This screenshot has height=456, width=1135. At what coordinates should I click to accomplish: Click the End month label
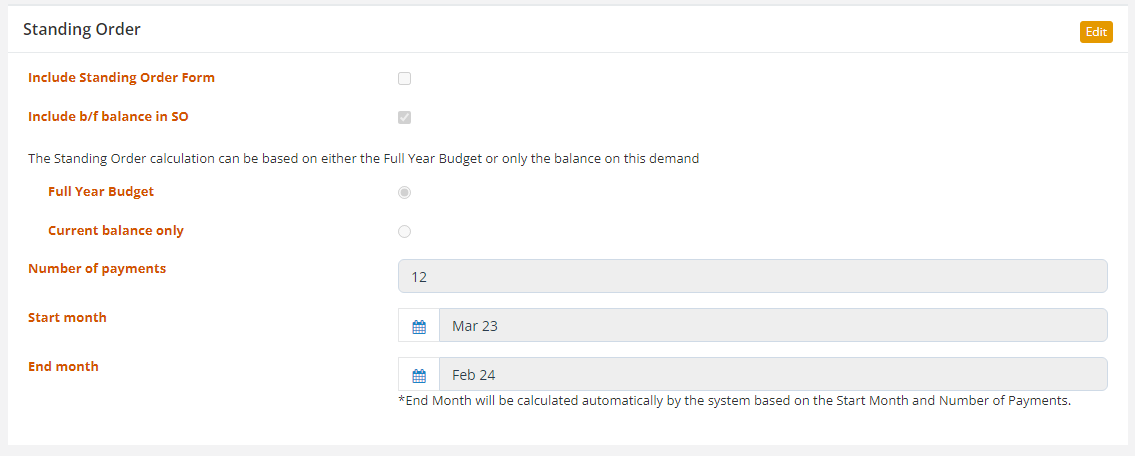(x=64, y=366)
